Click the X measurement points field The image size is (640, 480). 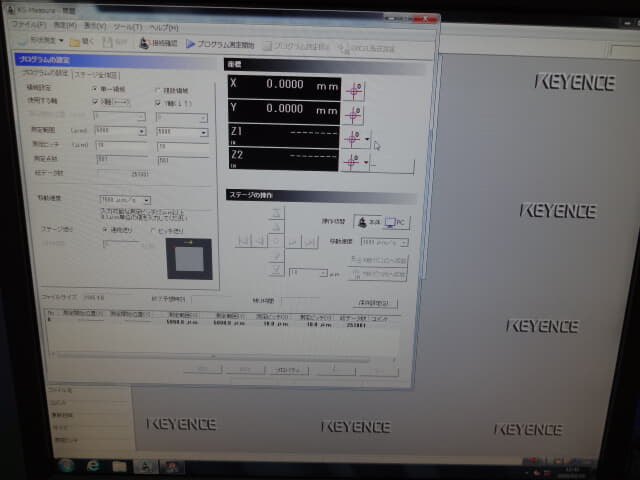click(122, 159)
